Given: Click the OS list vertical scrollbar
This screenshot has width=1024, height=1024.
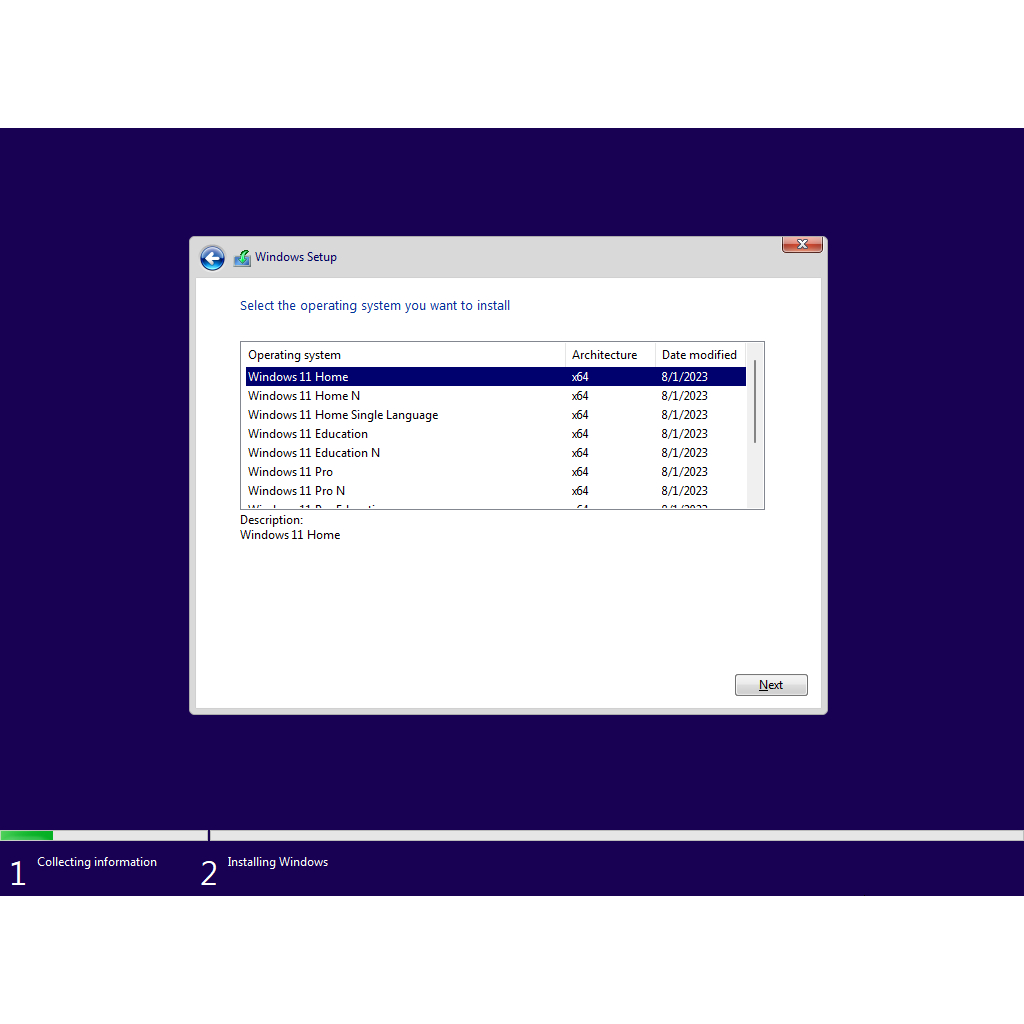Looking at the screenshot, I should pyautogui.click(x=755, y=402).
